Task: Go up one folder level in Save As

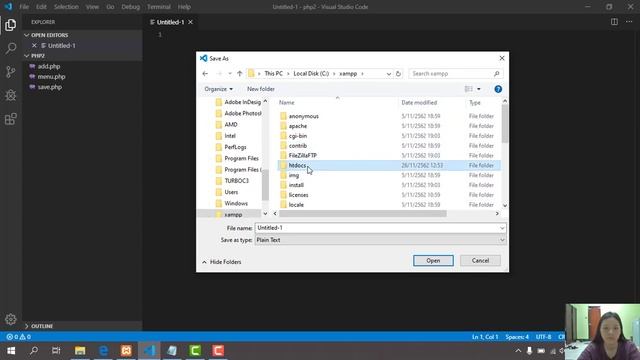Action: 240,73
